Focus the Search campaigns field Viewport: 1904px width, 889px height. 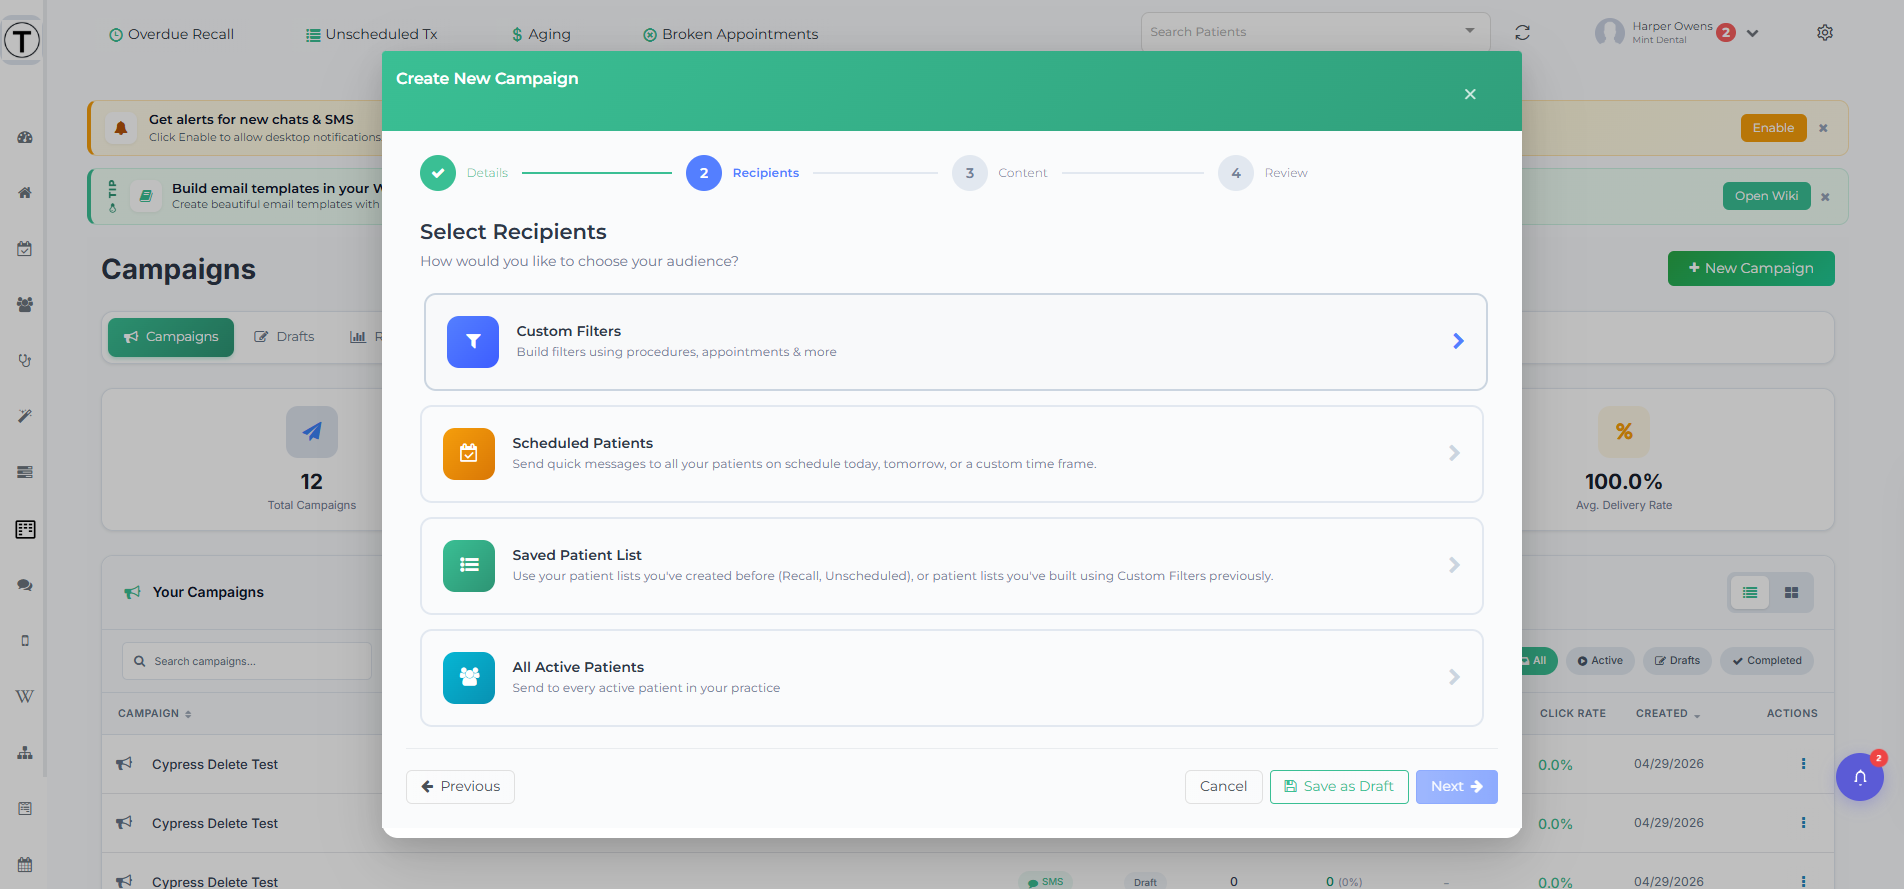tap(247, 661)
